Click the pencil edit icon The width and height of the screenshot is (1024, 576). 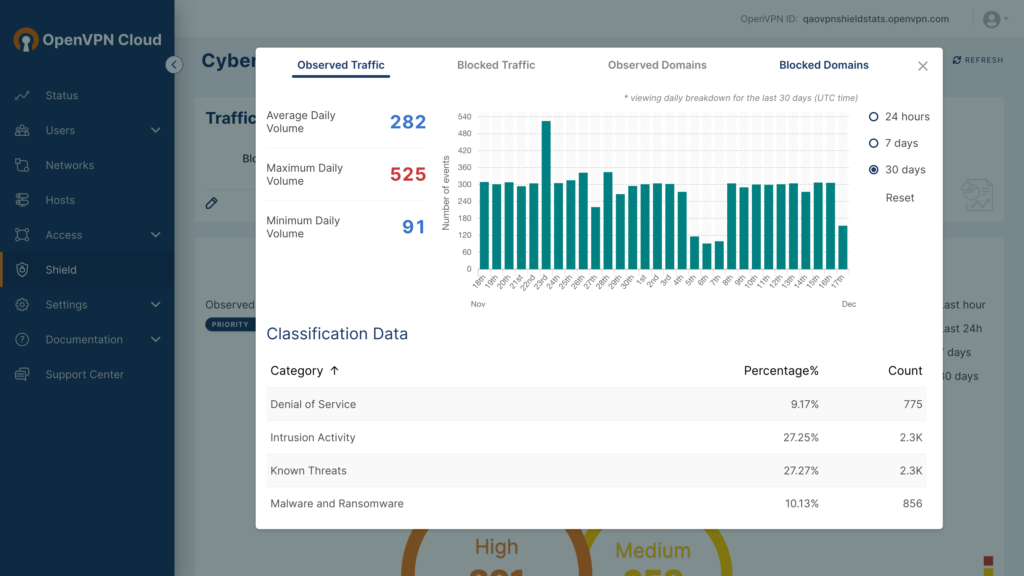click(212, 203)
